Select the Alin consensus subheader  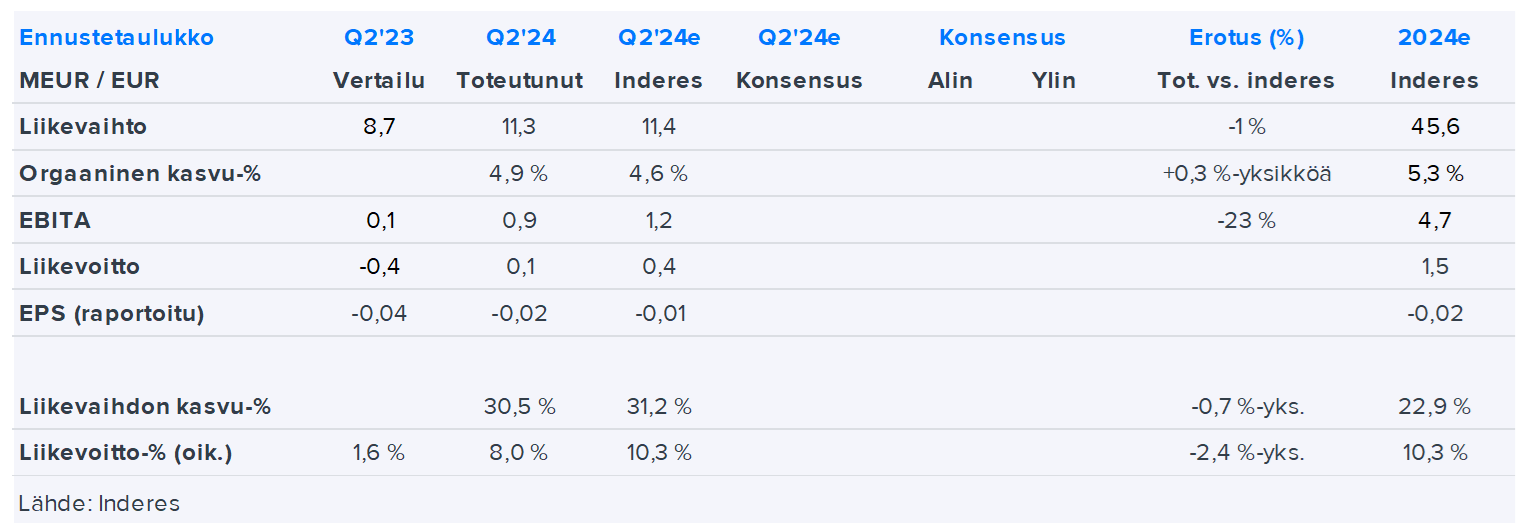coord(950,81)
